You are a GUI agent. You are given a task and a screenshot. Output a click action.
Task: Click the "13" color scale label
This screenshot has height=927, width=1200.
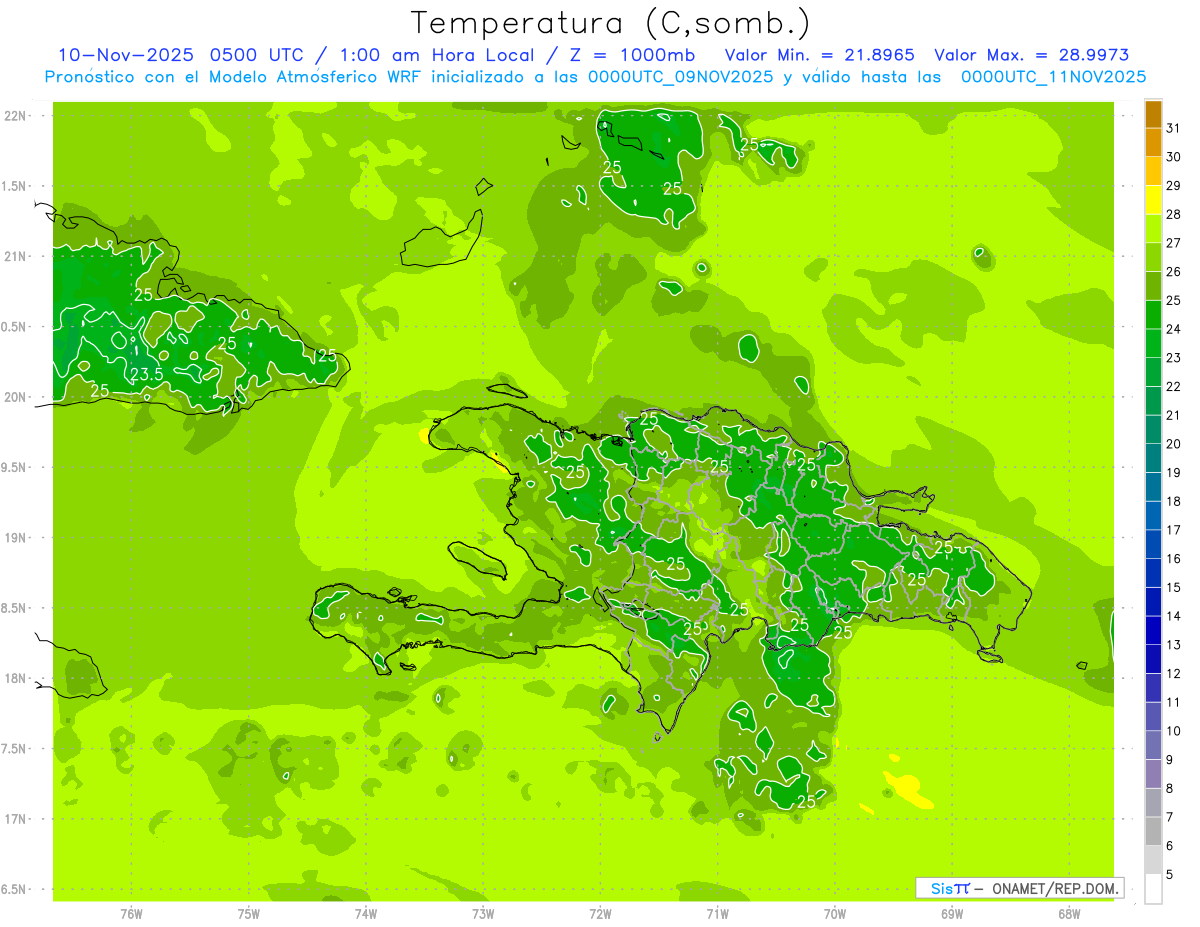coord(1174,645)
